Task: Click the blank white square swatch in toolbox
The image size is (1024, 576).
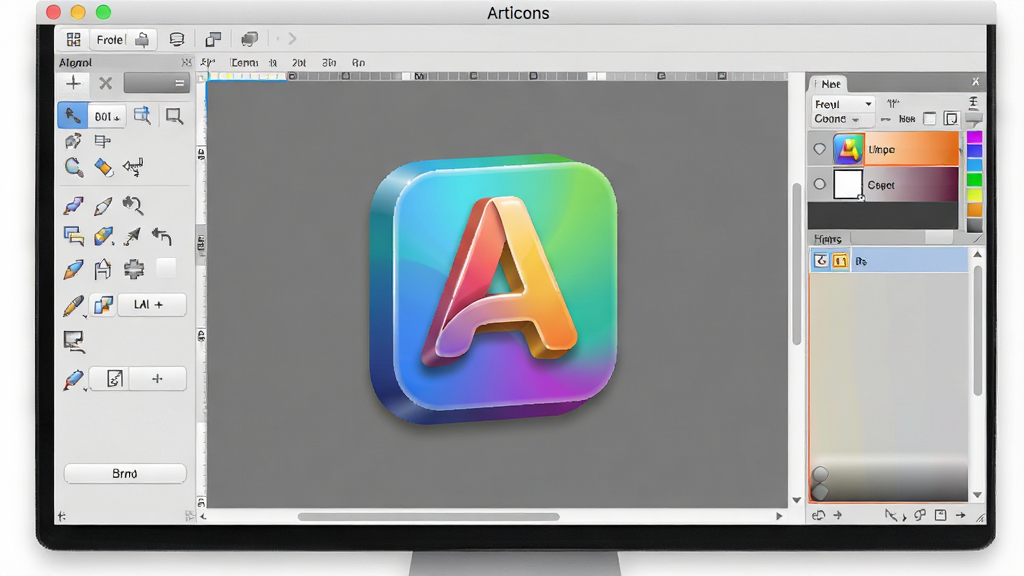Action: [x=166, y=268]
